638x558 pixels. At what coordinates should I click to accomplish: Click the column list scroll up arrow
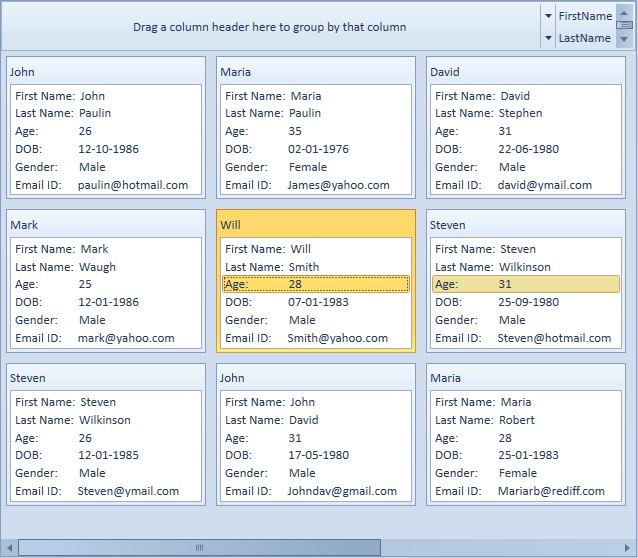coord(624,15)
